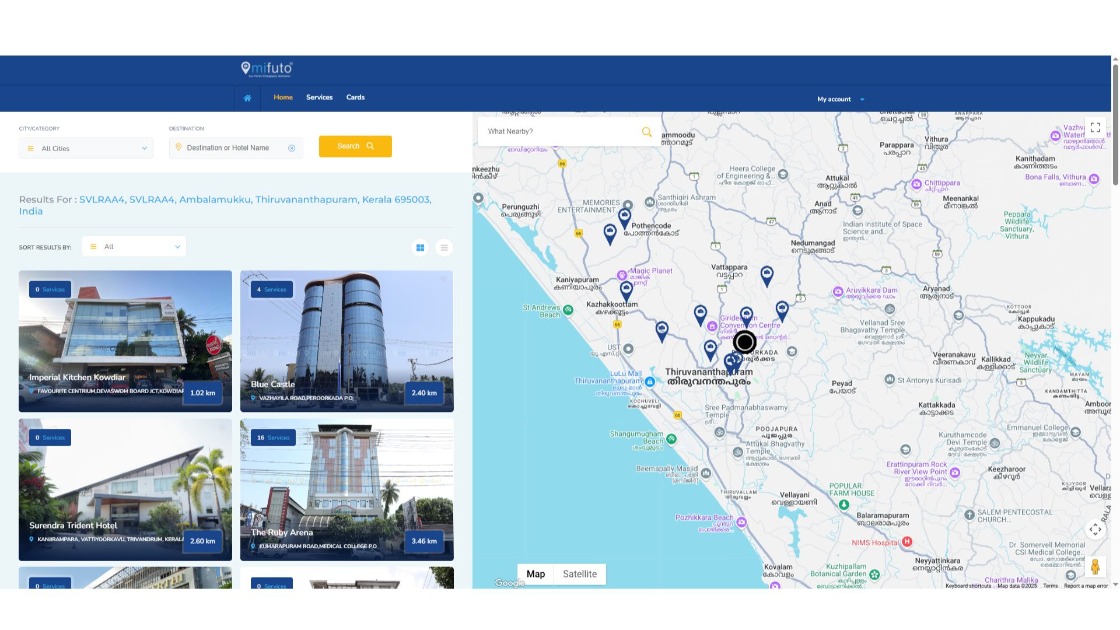The image size is (1120, 630).
Task: Click the Eratinpuram Rock River View Point marker
Action: (955, 473)
